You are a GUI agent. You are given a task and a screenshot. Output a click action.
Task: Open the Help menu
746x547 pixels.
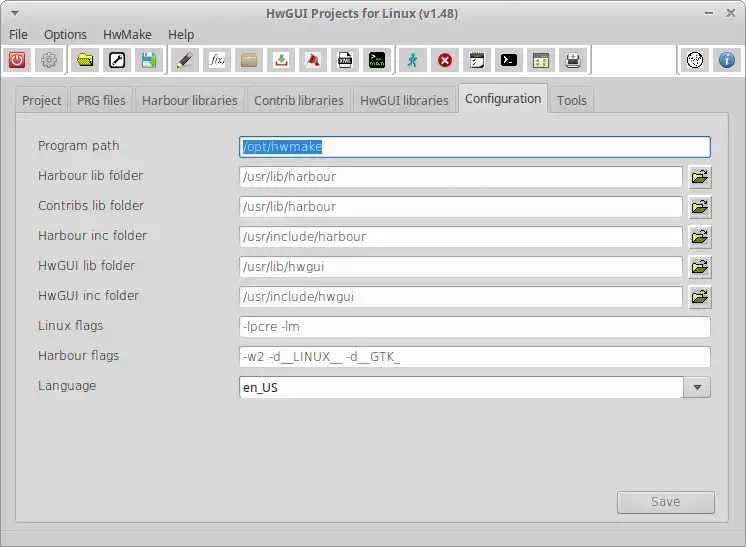(x=181, y=35)
